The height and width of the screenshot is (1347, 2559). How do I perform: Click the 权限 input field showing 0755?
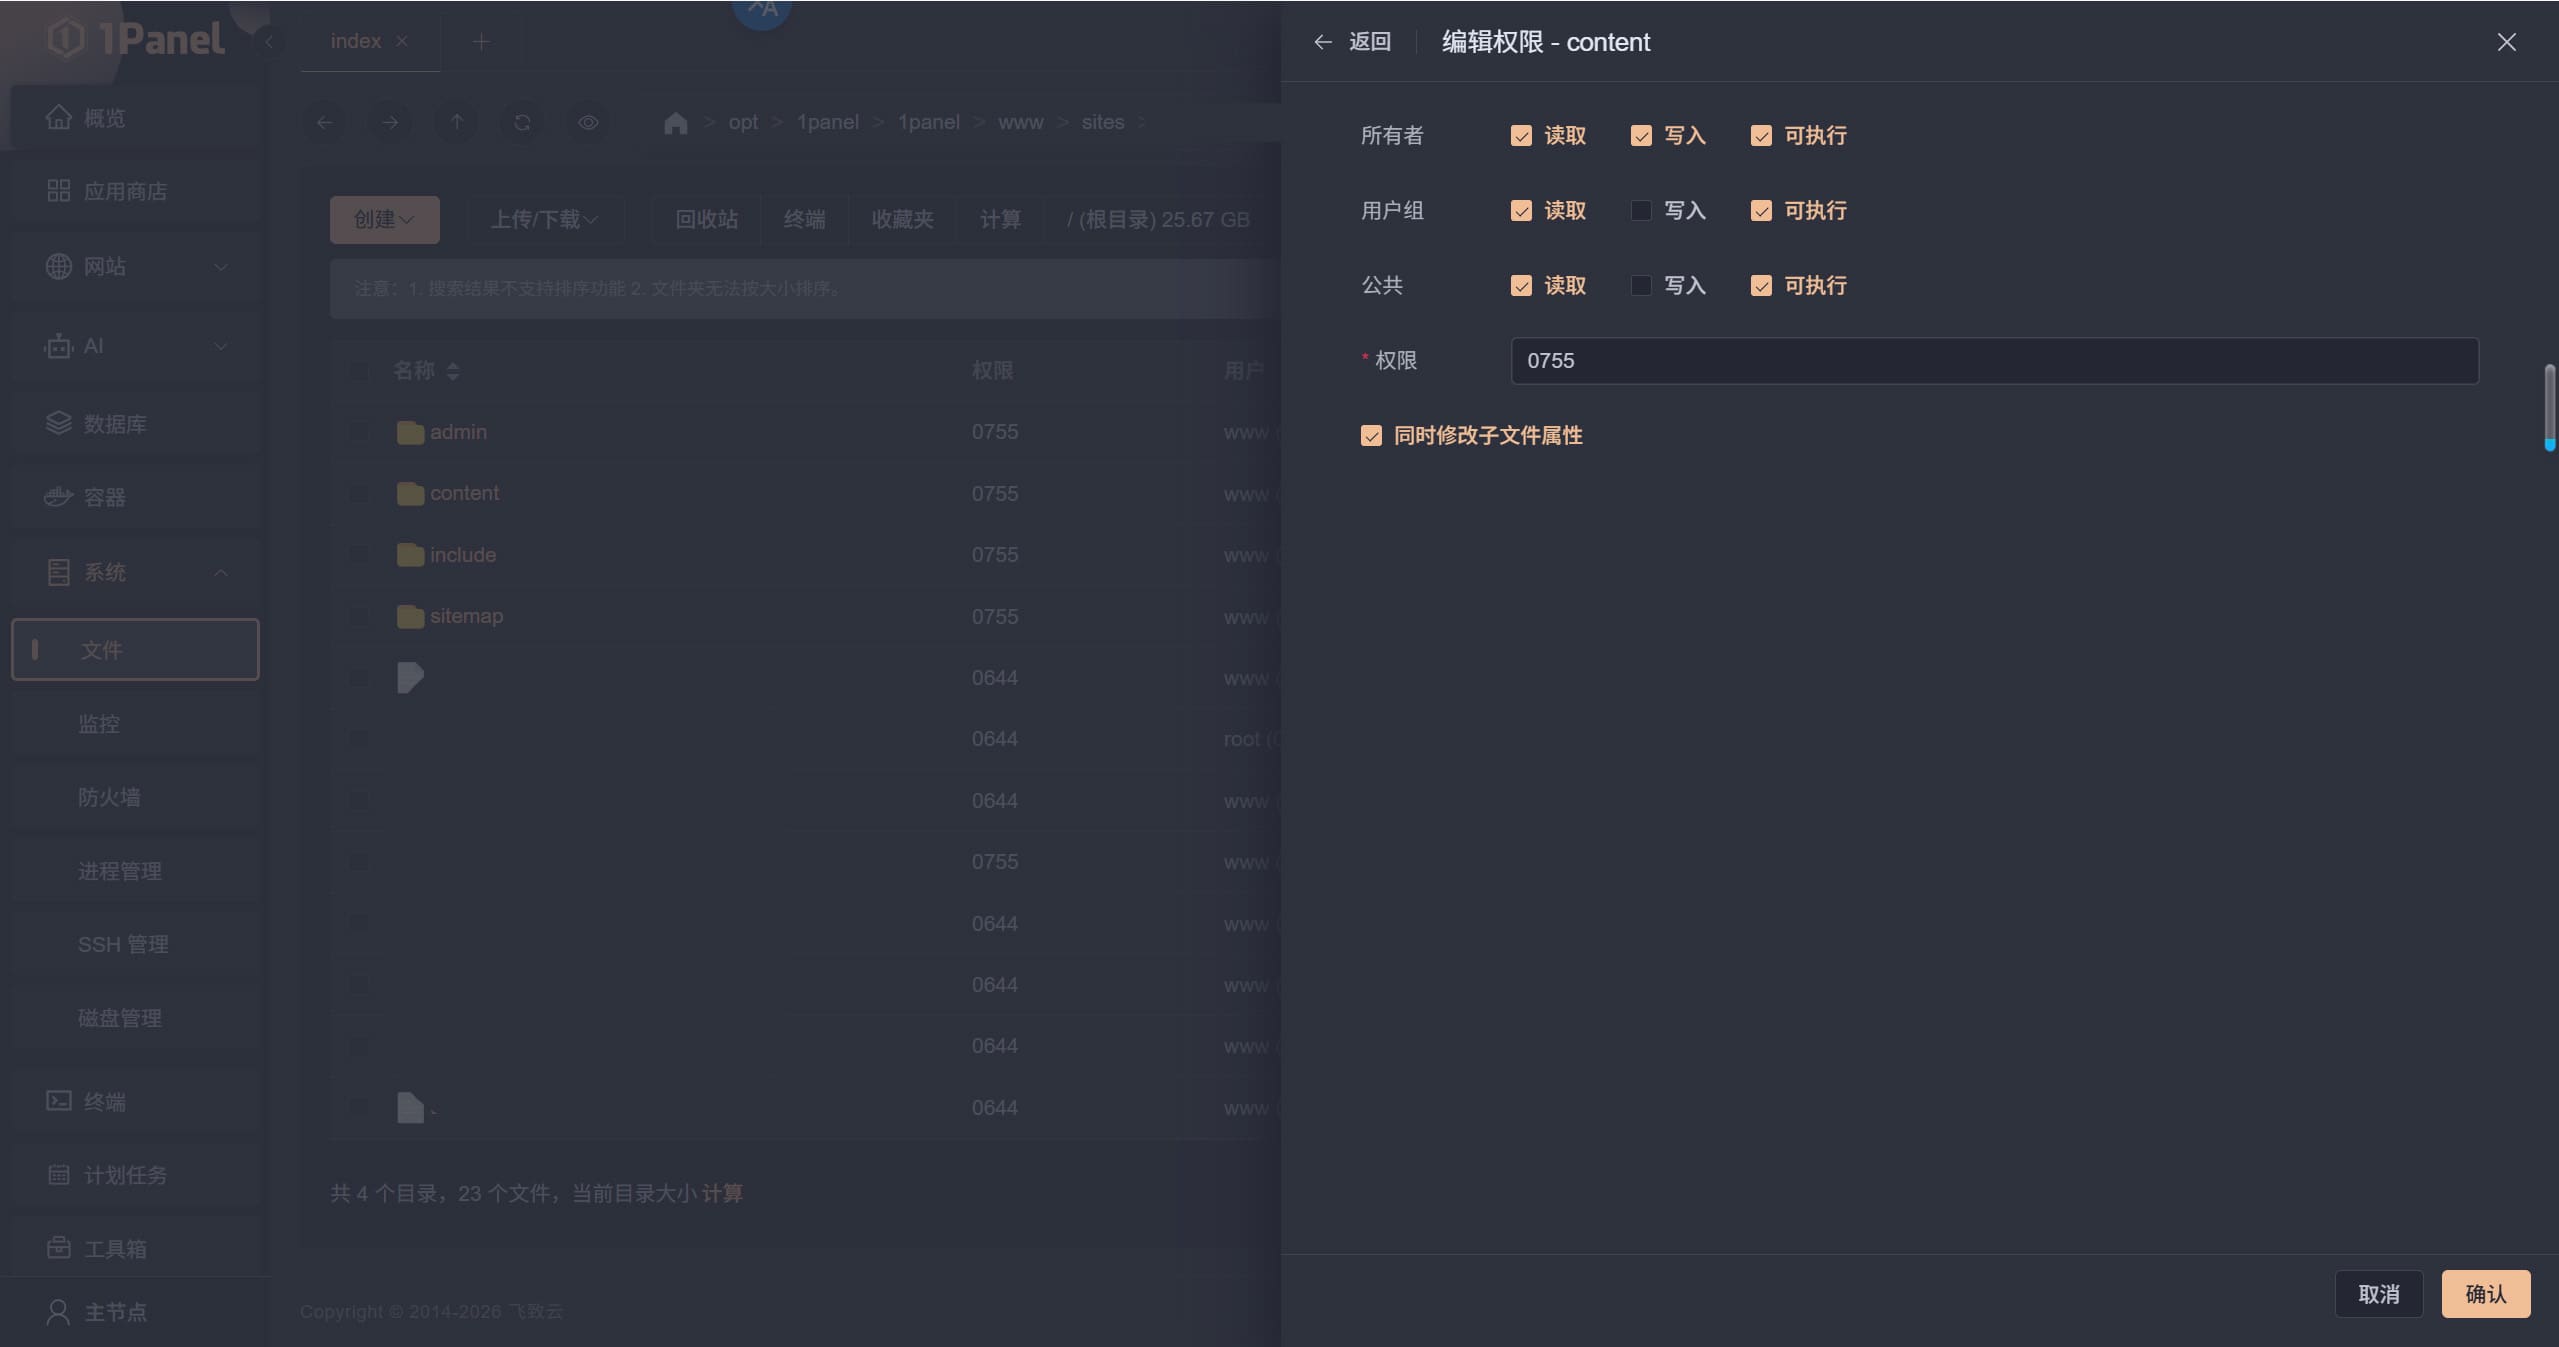(1993, 361)
